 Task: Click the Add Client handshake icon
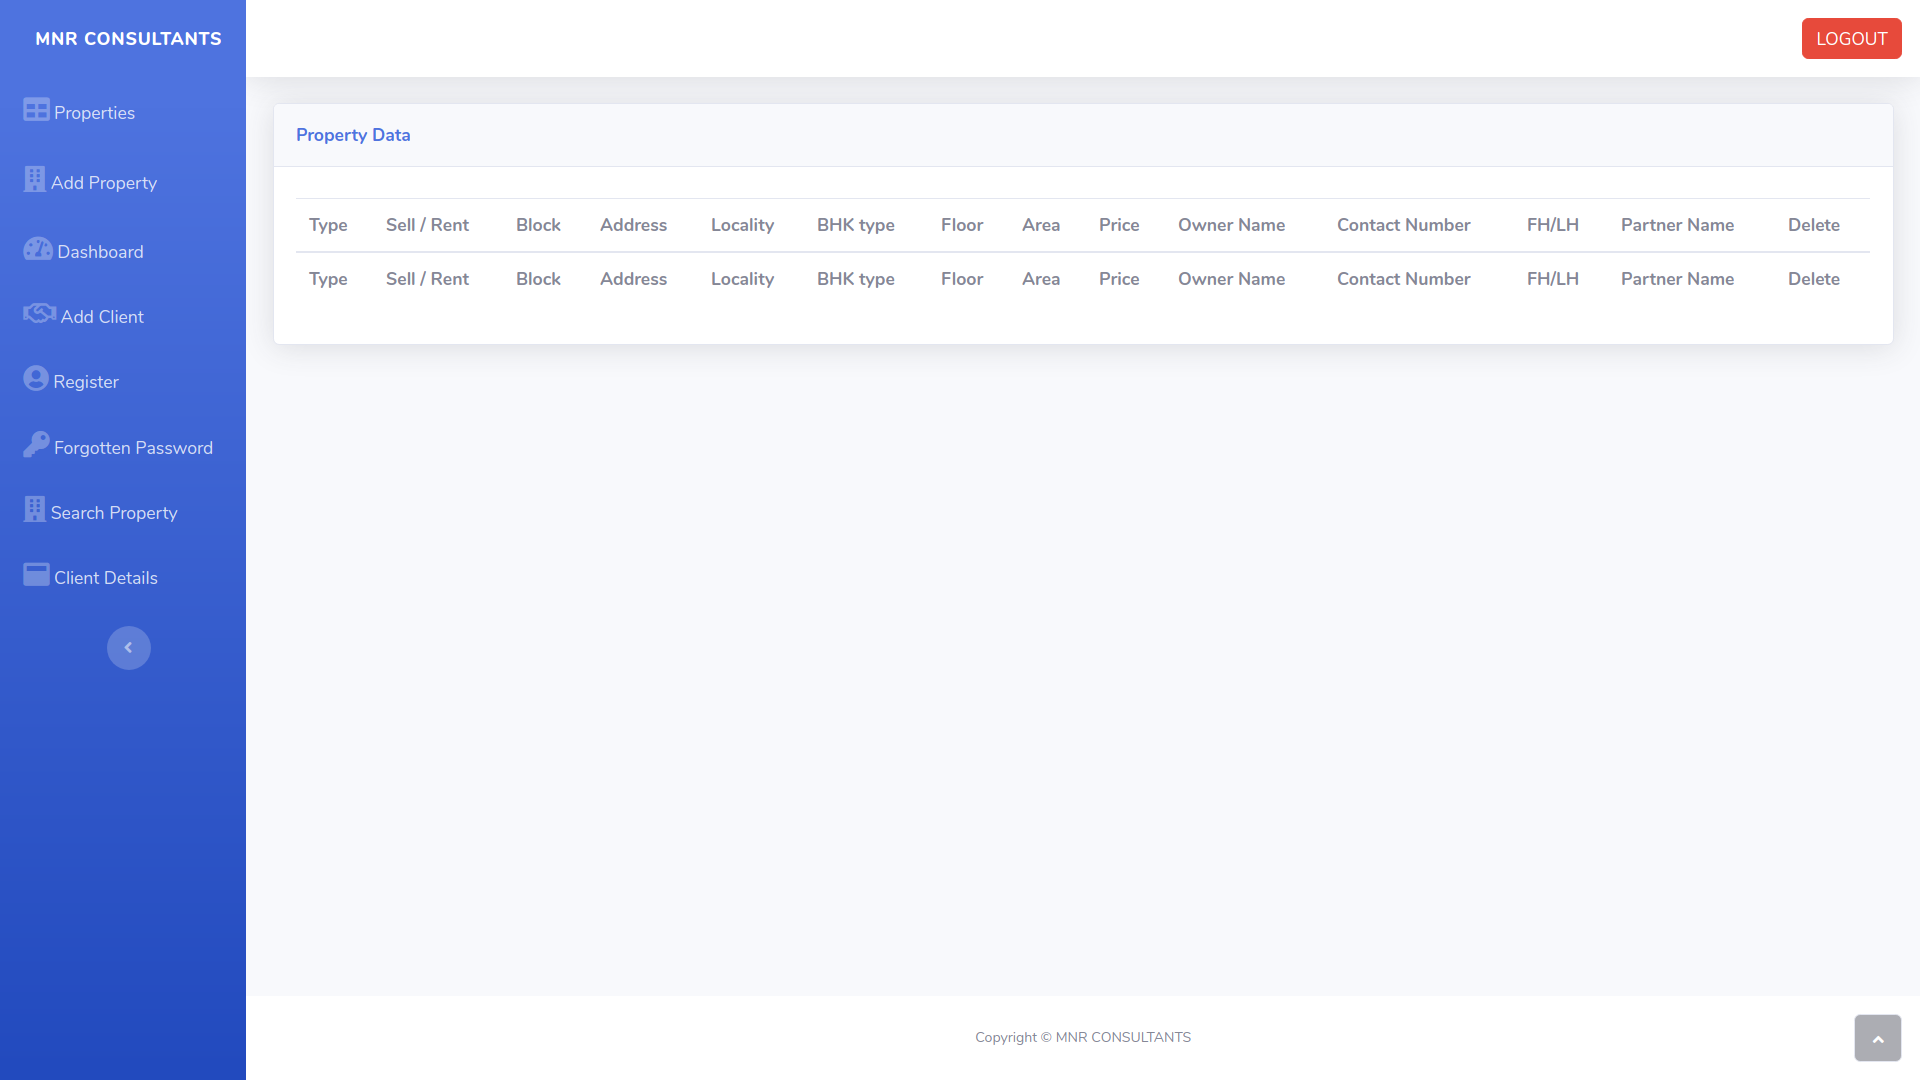tap(40, 314)
